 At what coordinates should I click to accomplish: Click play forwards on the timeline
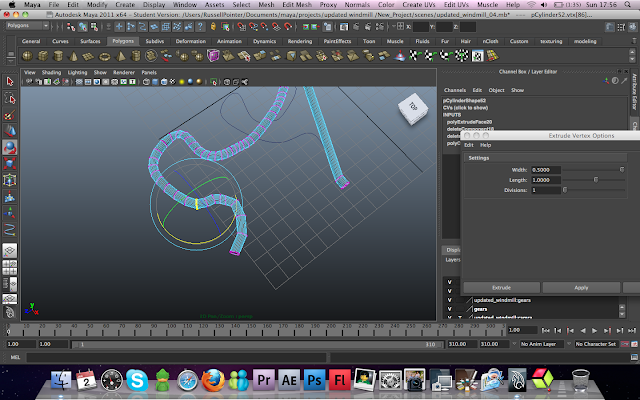pos(594,331)
